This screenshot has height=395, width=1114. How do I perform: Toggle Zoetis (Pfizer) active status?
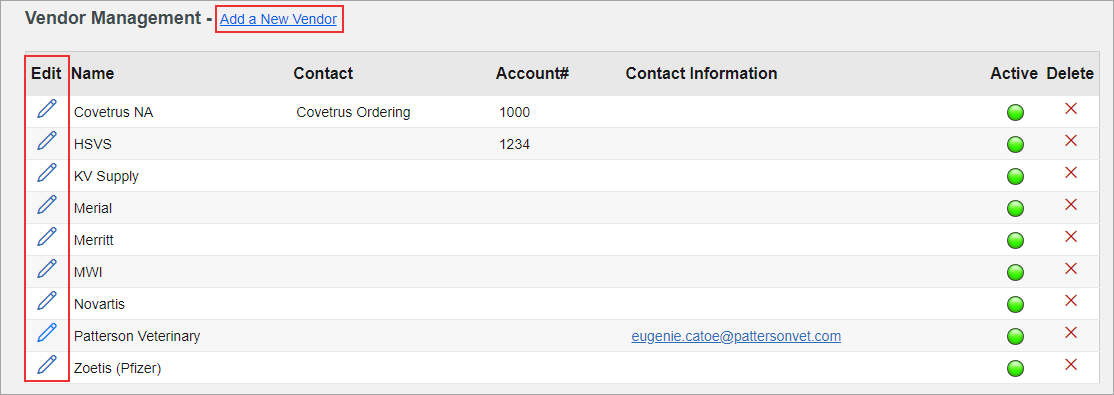point(1015,368)
